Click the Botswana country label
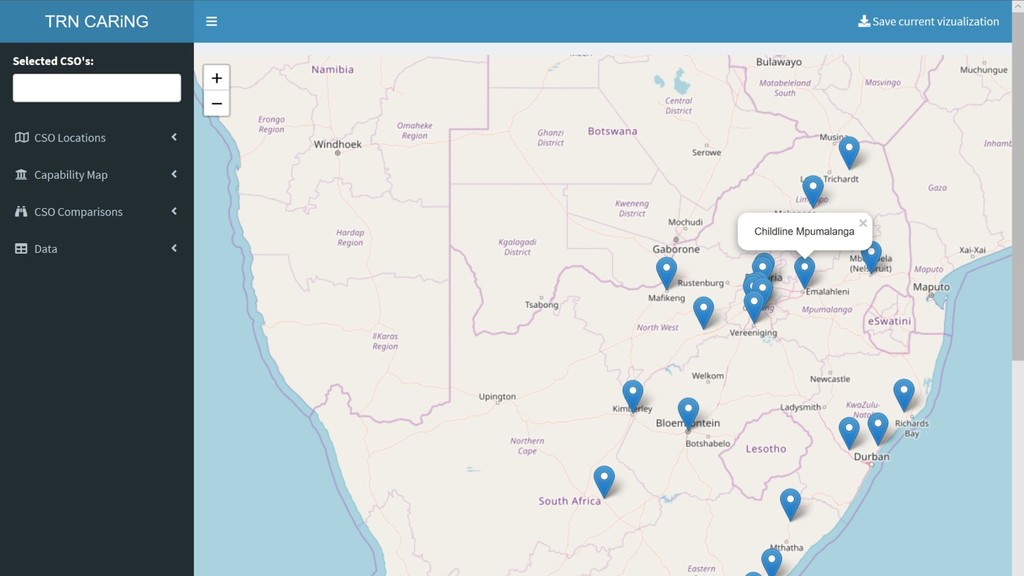The height and width of the screenshot is (576, 1024). [x=612, y=131]
